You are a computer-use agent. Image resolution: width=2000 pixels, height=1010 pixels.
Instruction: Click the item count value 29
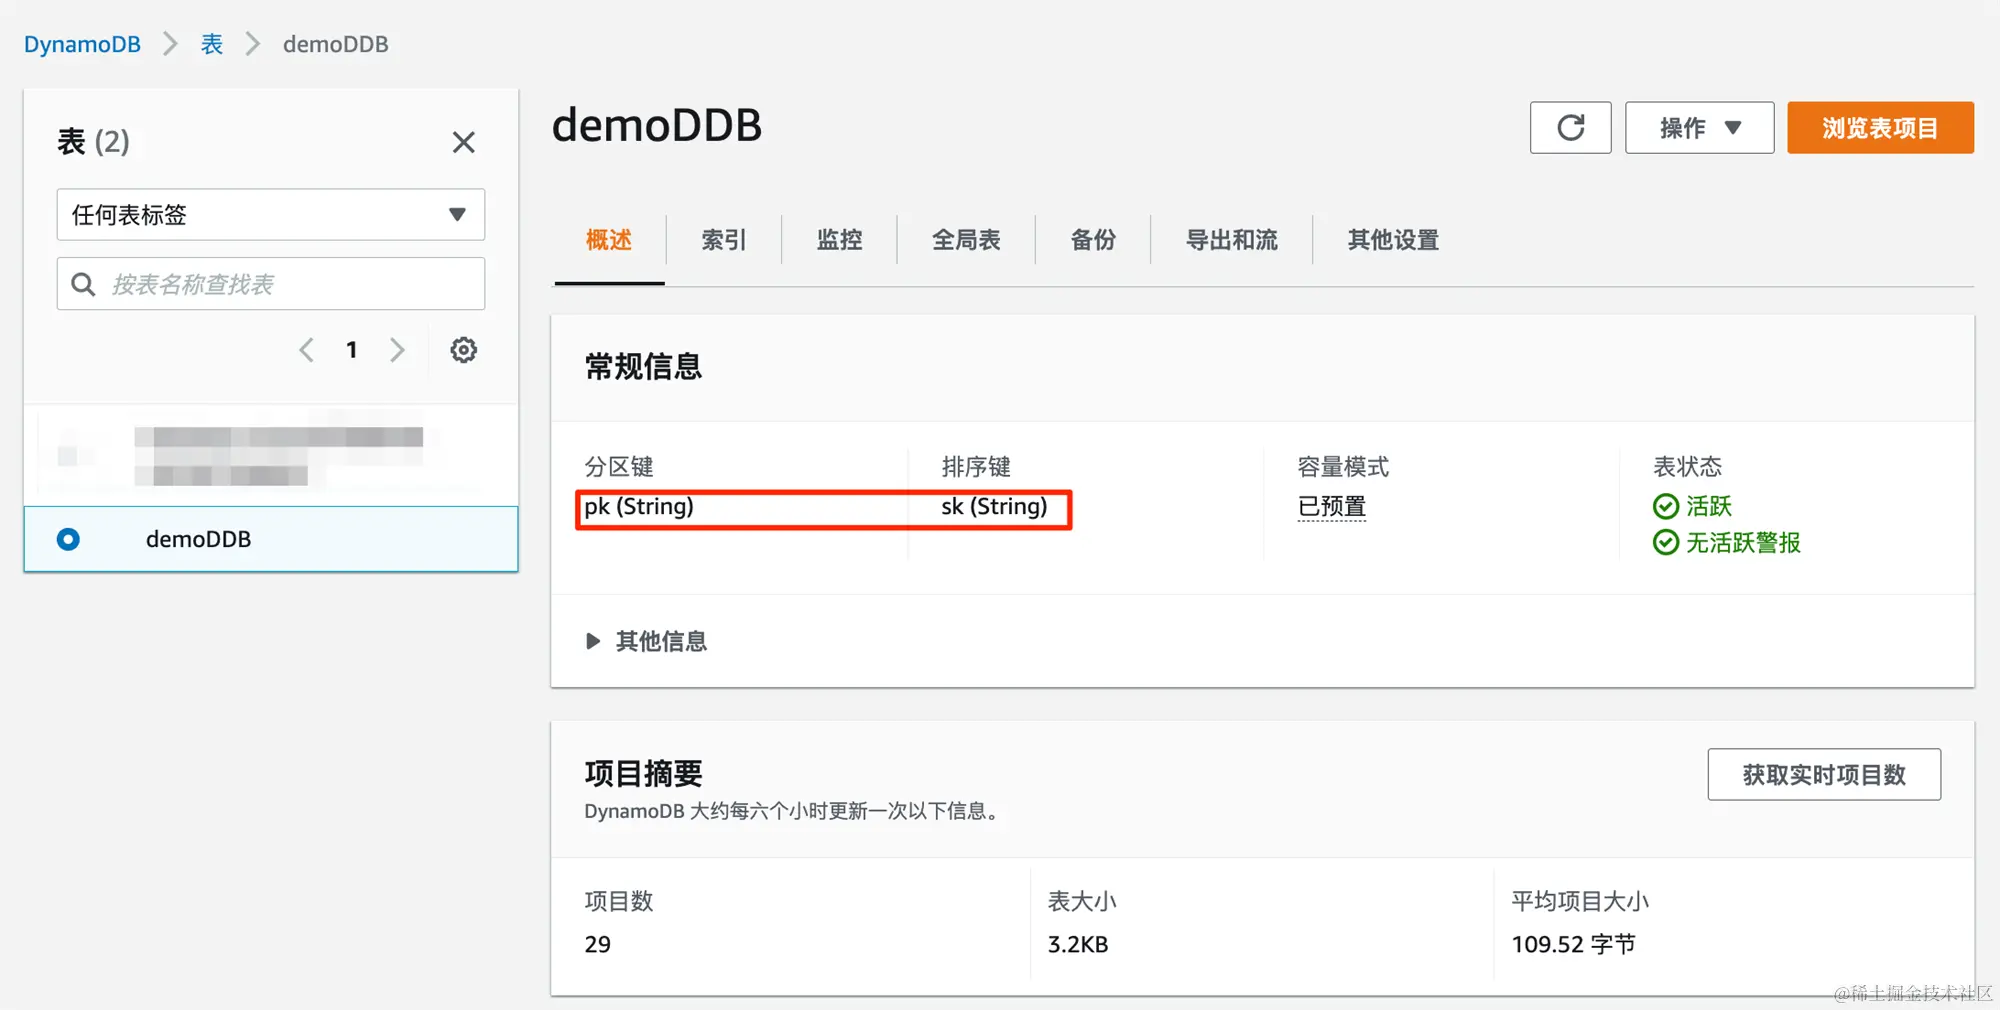tap(598, 944)
